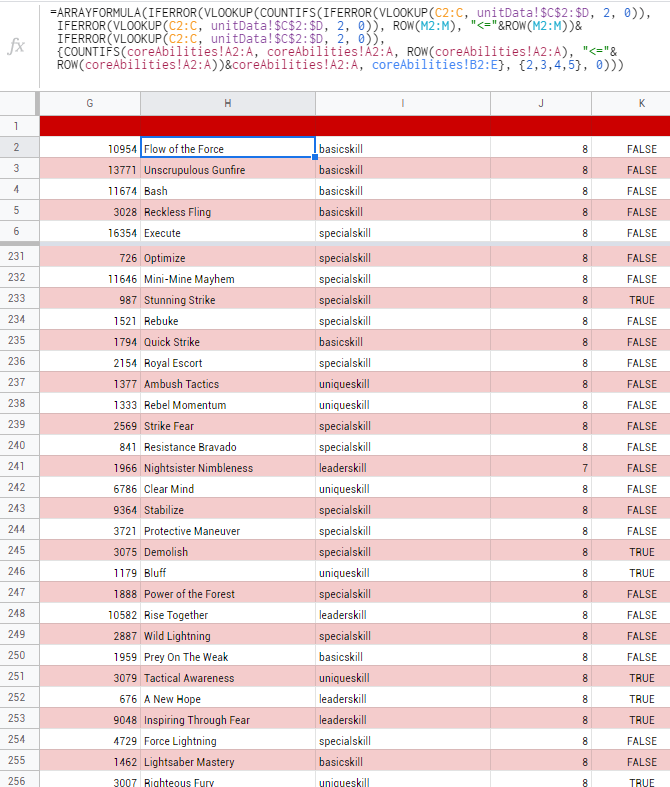Click cell 'Wild Lightning'
This screenshot has height=787, width=670.
pos(228,636)
